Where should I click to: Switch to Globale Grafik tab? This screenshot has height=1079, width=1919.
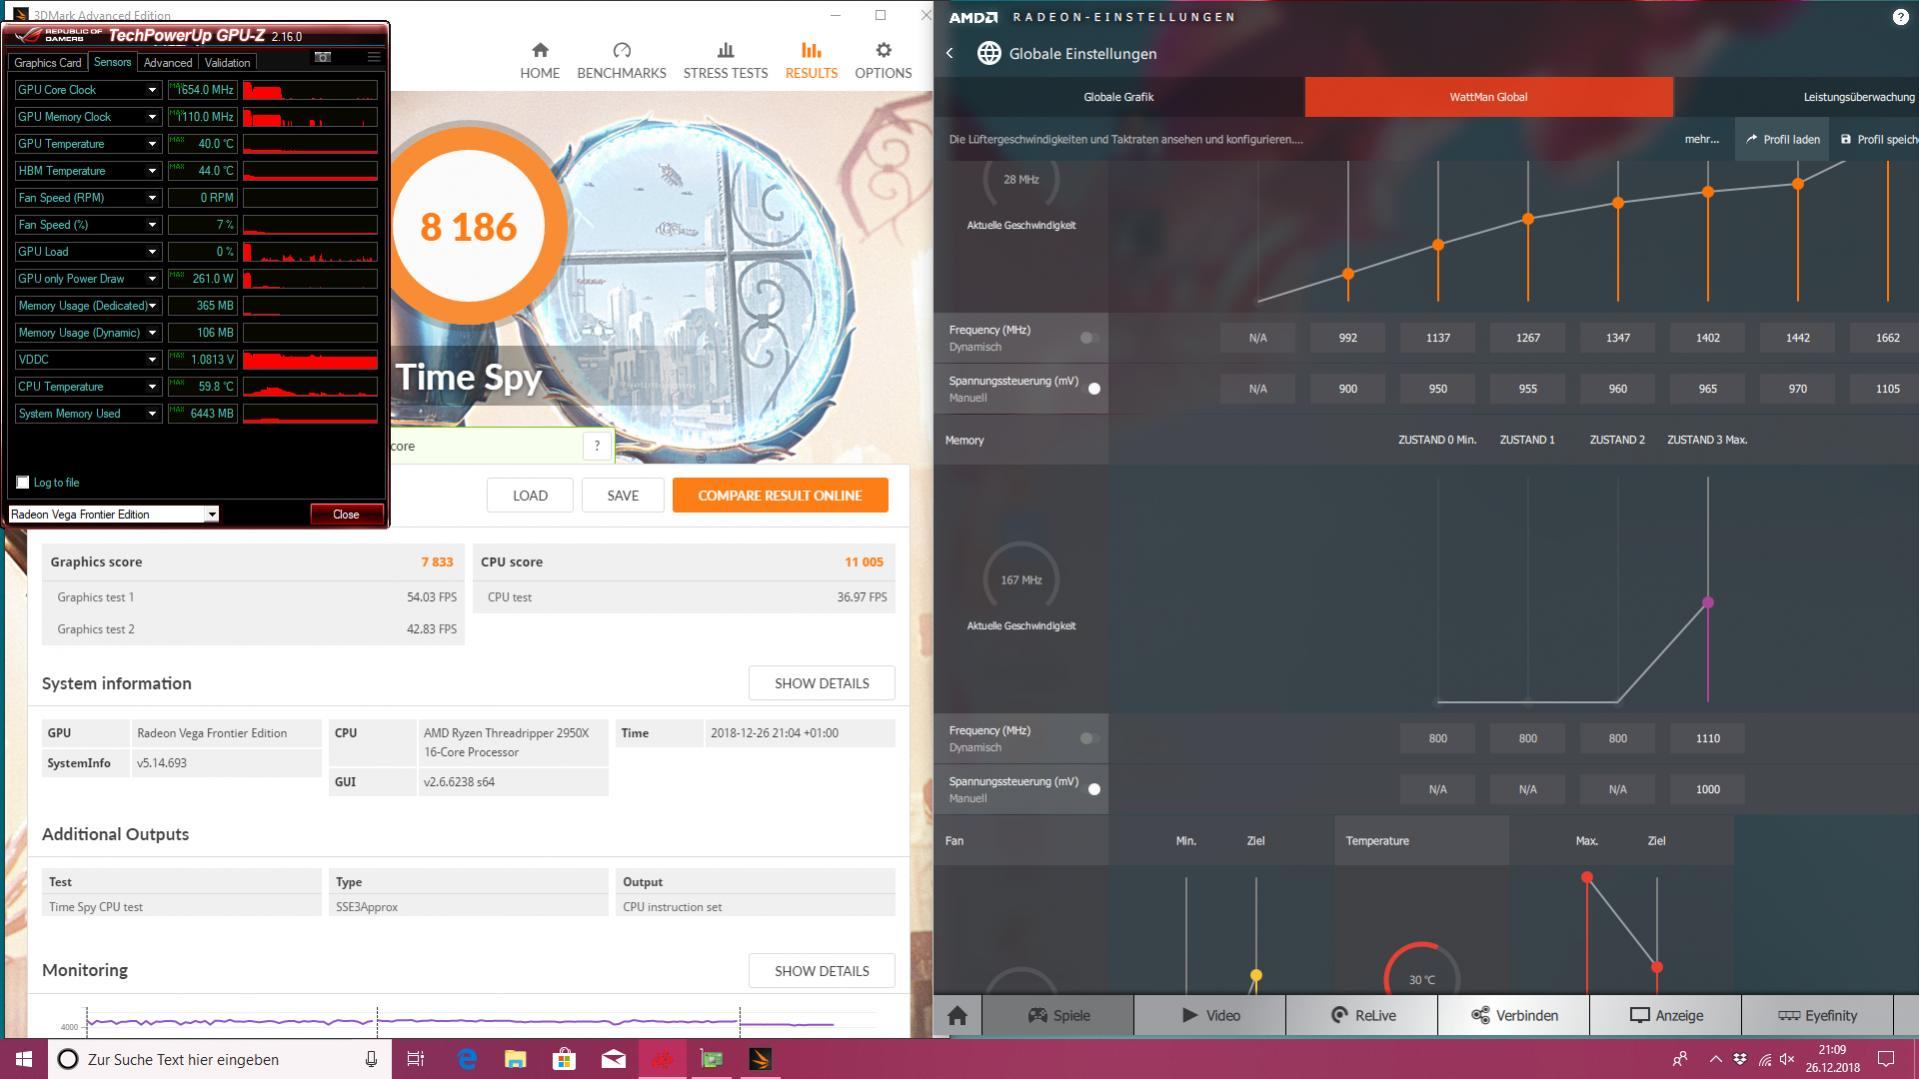point(1118,97)
